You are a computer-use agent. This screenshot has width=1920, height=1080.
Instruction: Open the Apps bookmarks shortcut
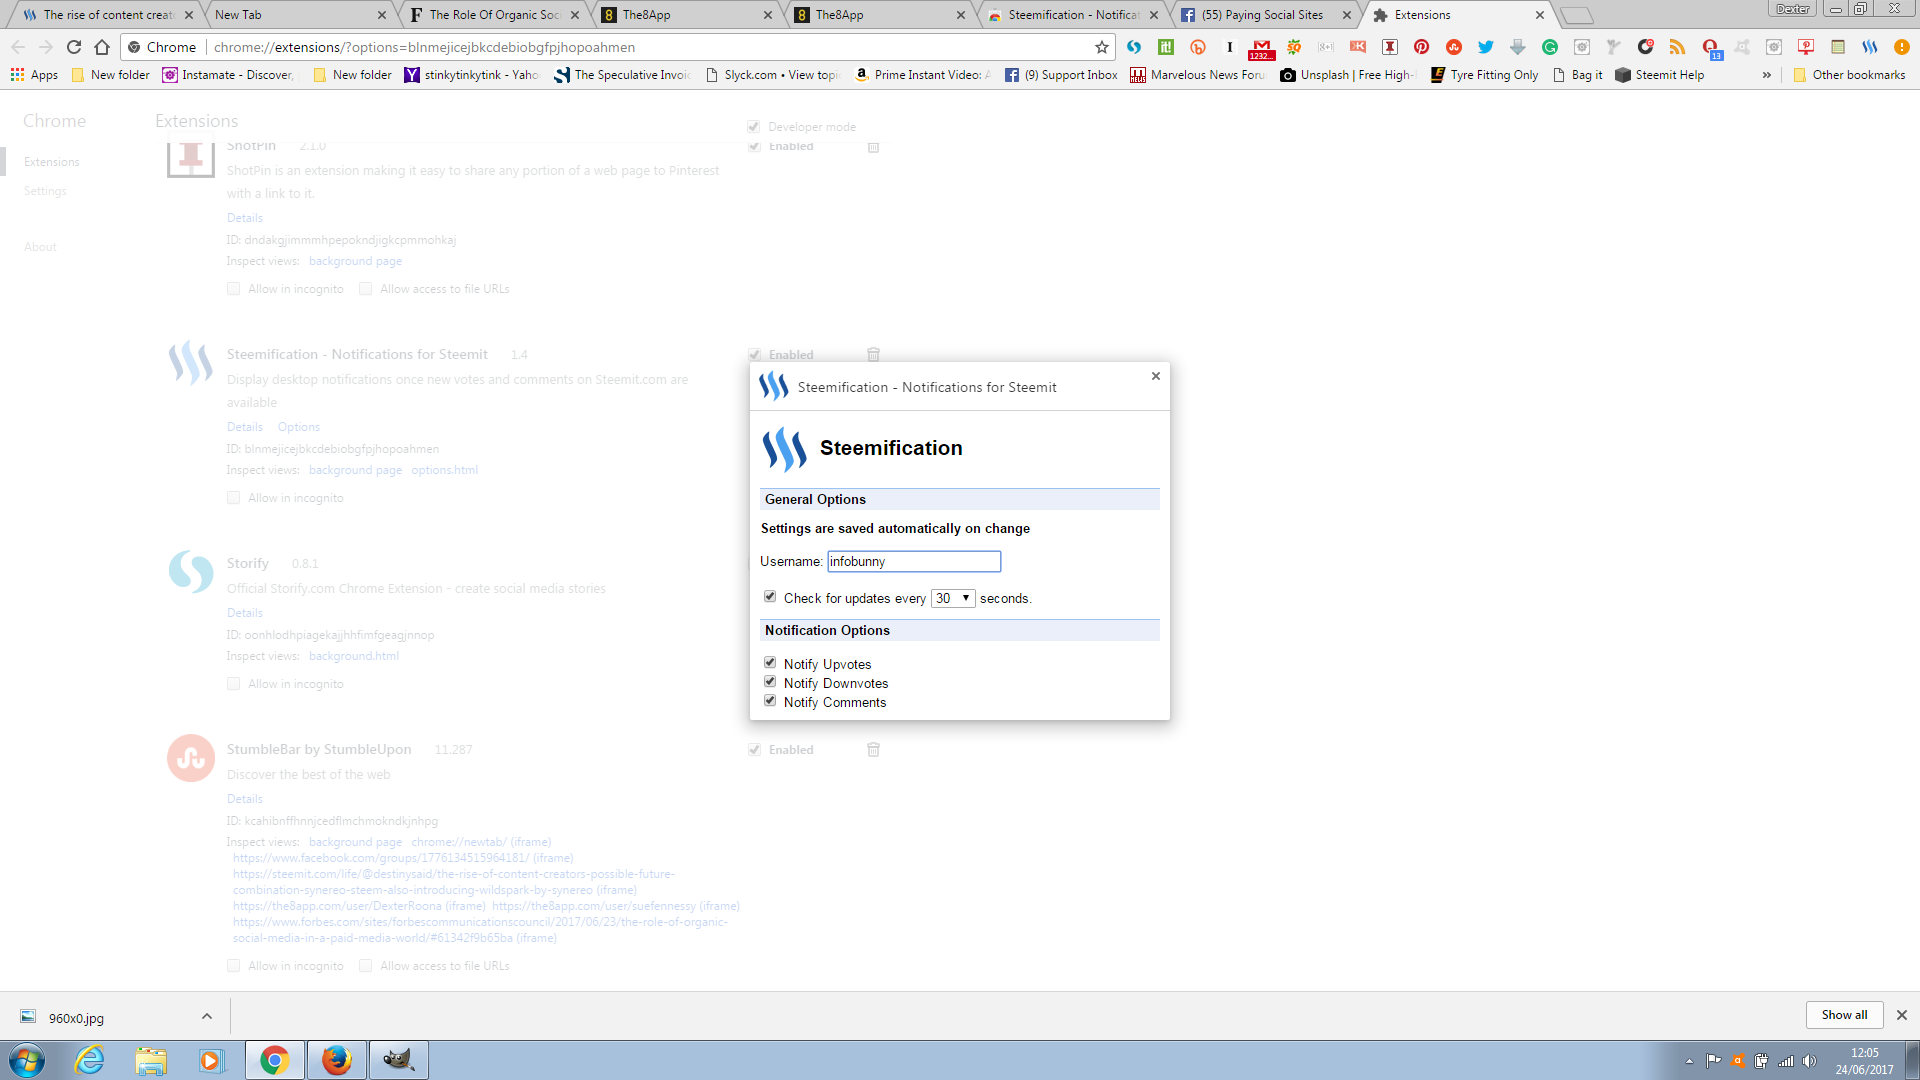click(x=34, y=75)
